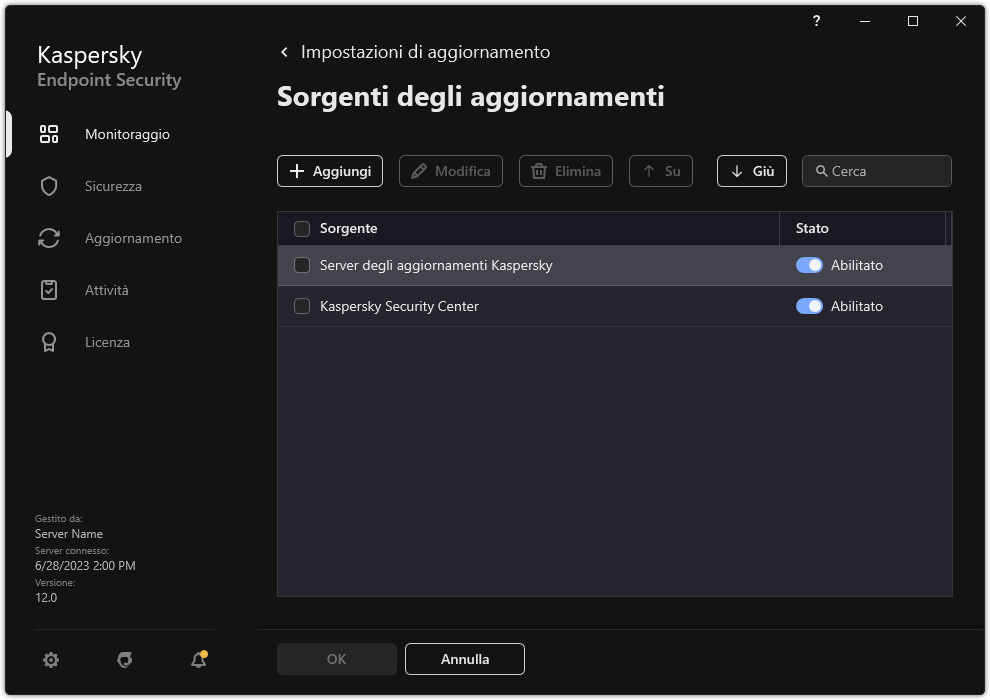Click the Licenza badge icon

pos(49,342)
